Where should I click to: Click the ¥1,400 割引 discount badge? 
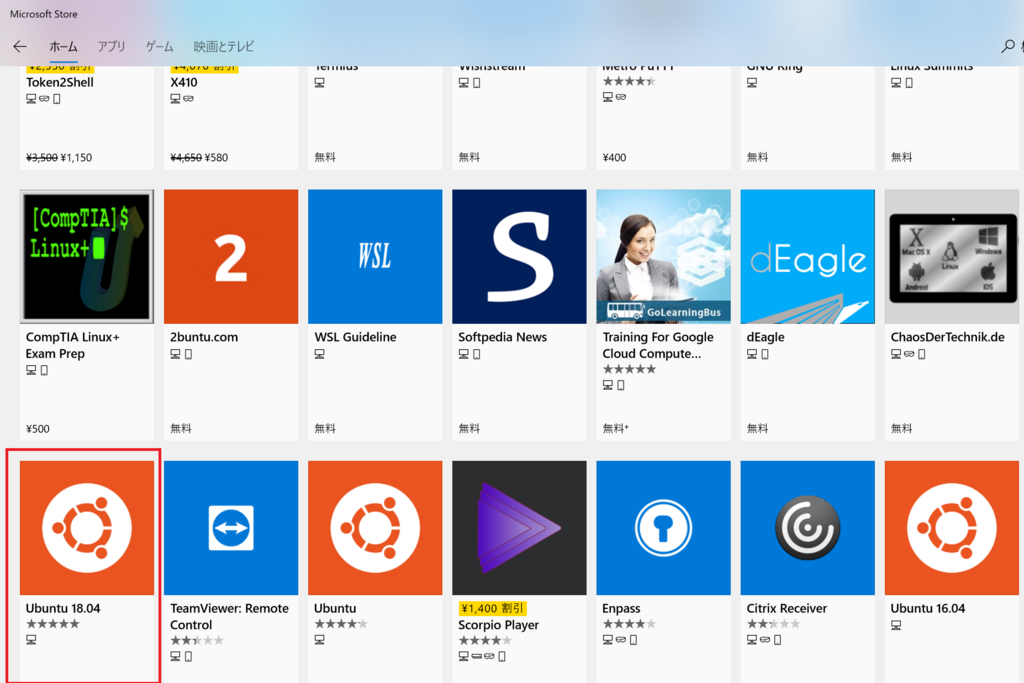coord(492,608)
